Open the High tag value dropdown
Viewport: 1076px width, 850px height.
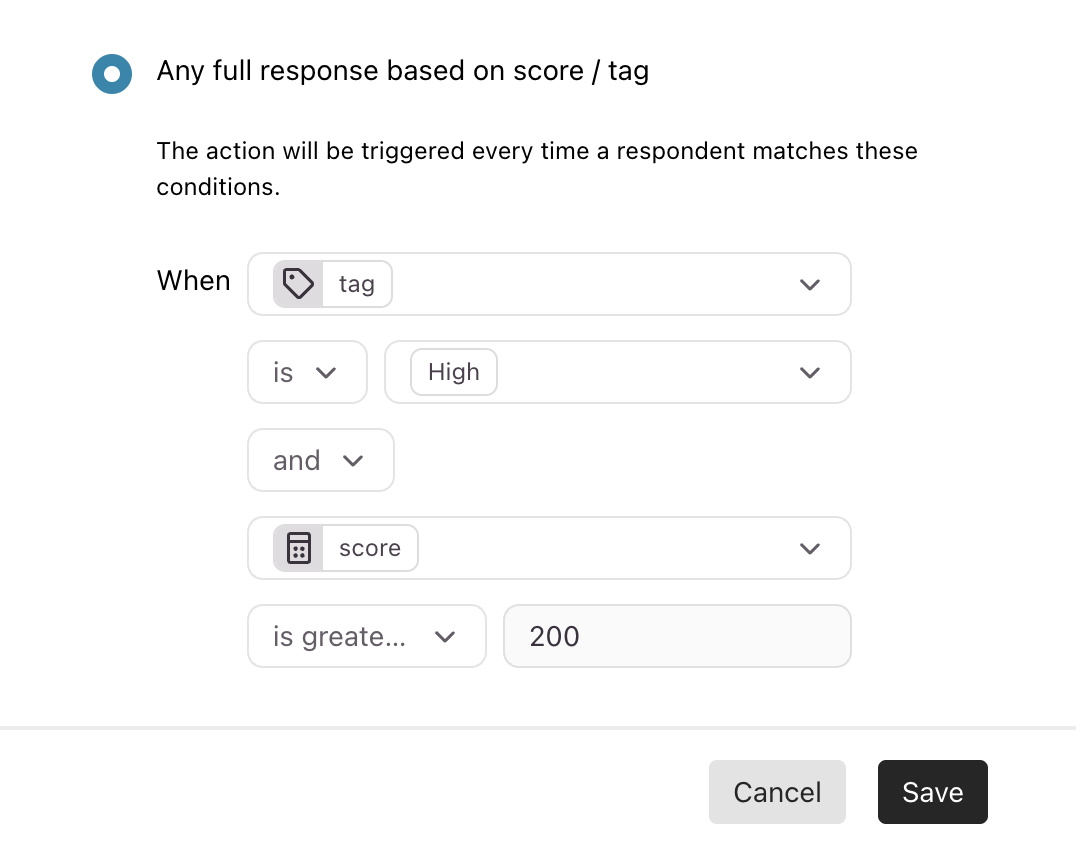pos(618,372)
